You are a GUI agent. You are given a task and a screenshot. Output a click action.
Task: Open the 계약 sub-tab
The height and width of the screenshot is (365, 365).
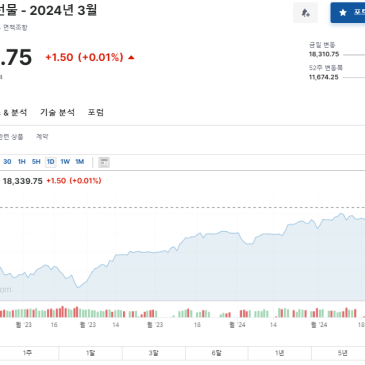[x=42, y=137]
